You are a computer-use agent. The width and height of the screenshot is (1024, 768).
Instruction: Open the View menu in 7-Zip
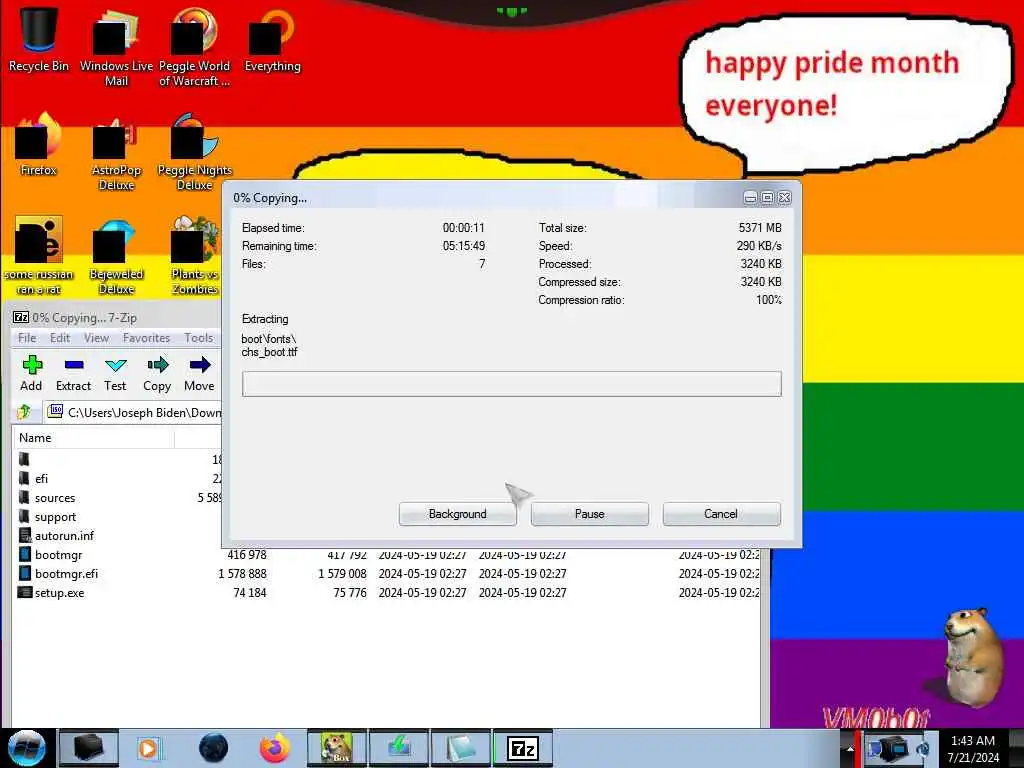click(x=96, y=338)
